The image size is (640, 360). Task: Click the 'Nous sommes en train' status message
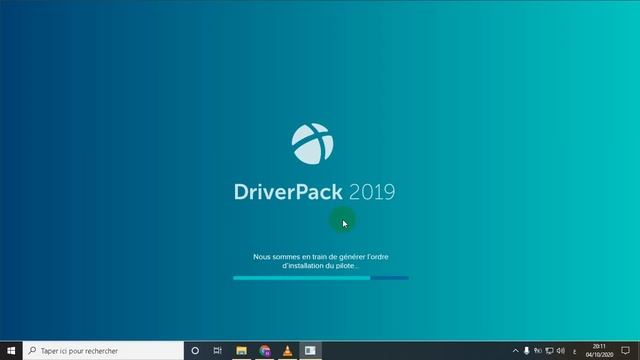[321, 261]
